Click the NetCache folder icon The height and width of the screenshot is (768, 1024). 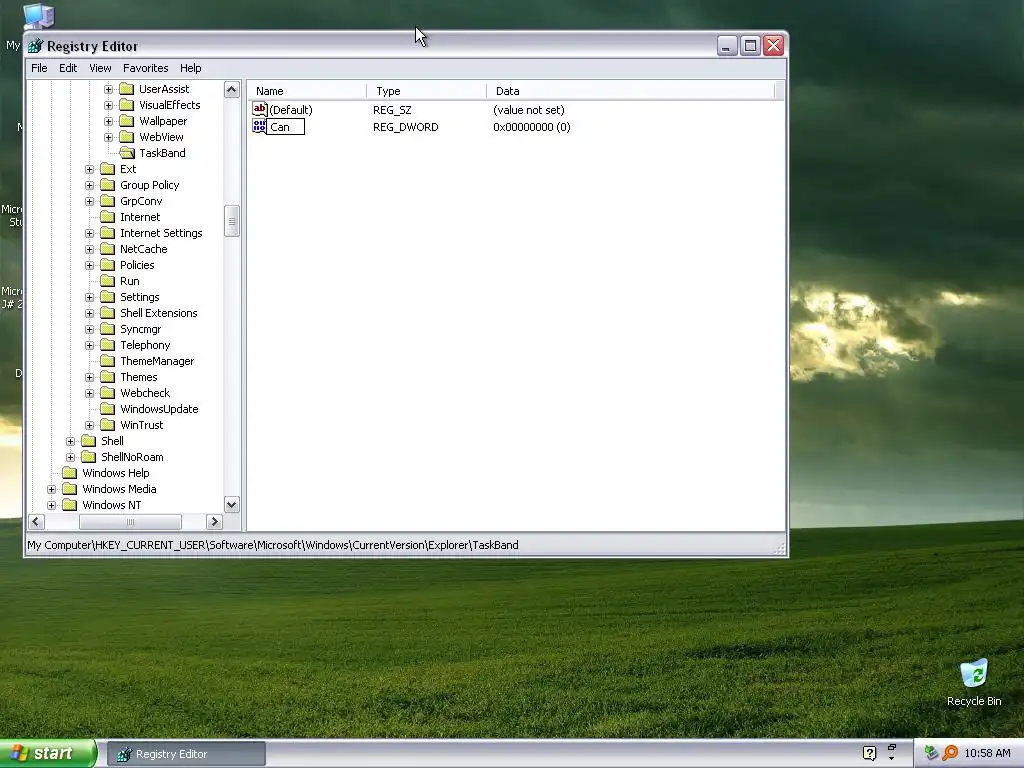coord(108,249)
